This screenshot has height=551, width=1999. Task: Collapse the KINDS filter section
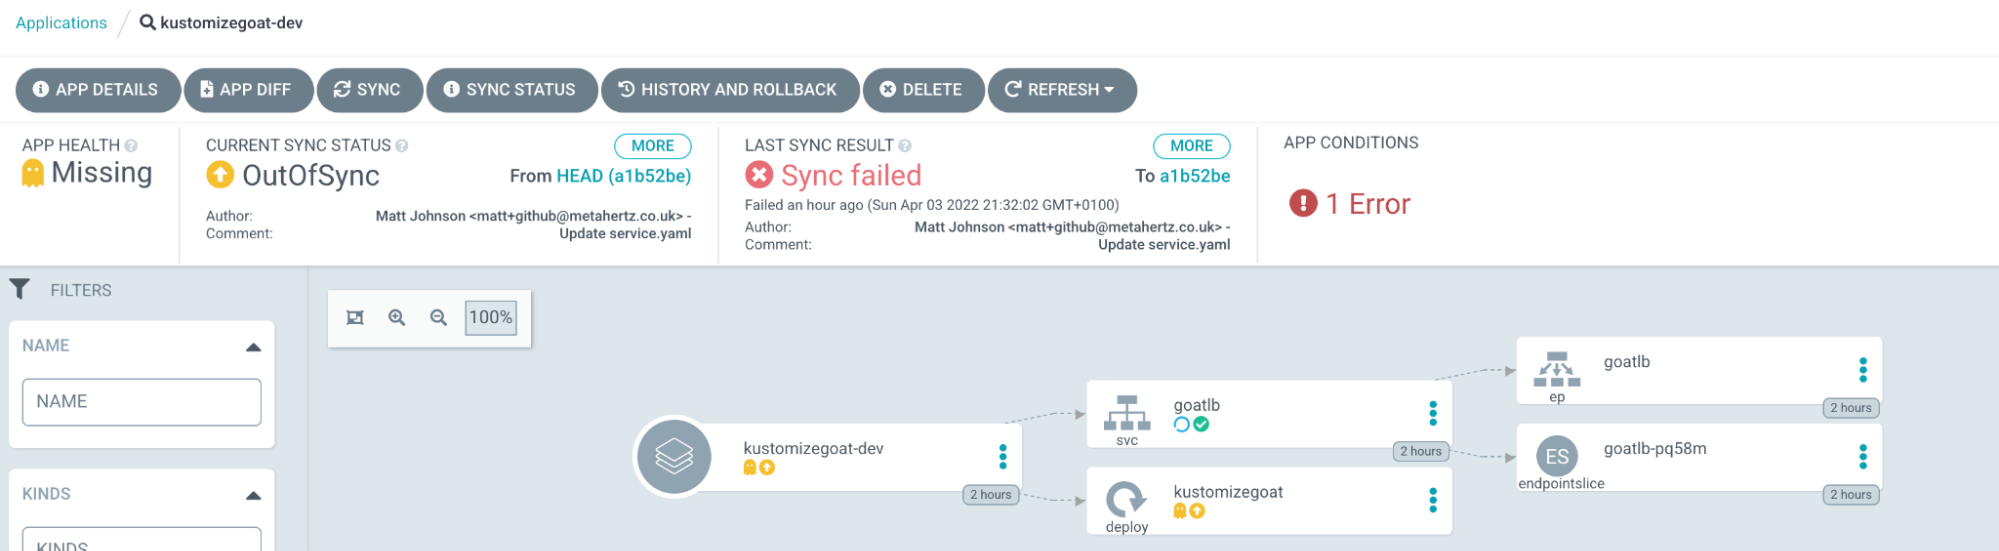point(253,495)
